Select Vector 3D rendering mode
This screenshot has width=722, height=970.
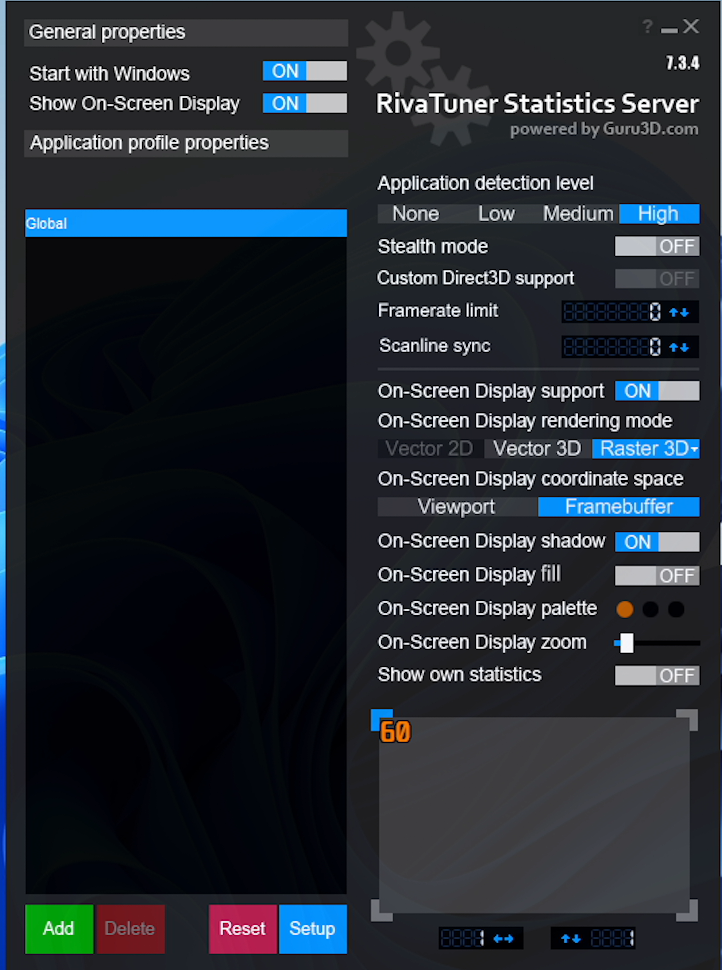pyautogui.click(x=537, y=449)
